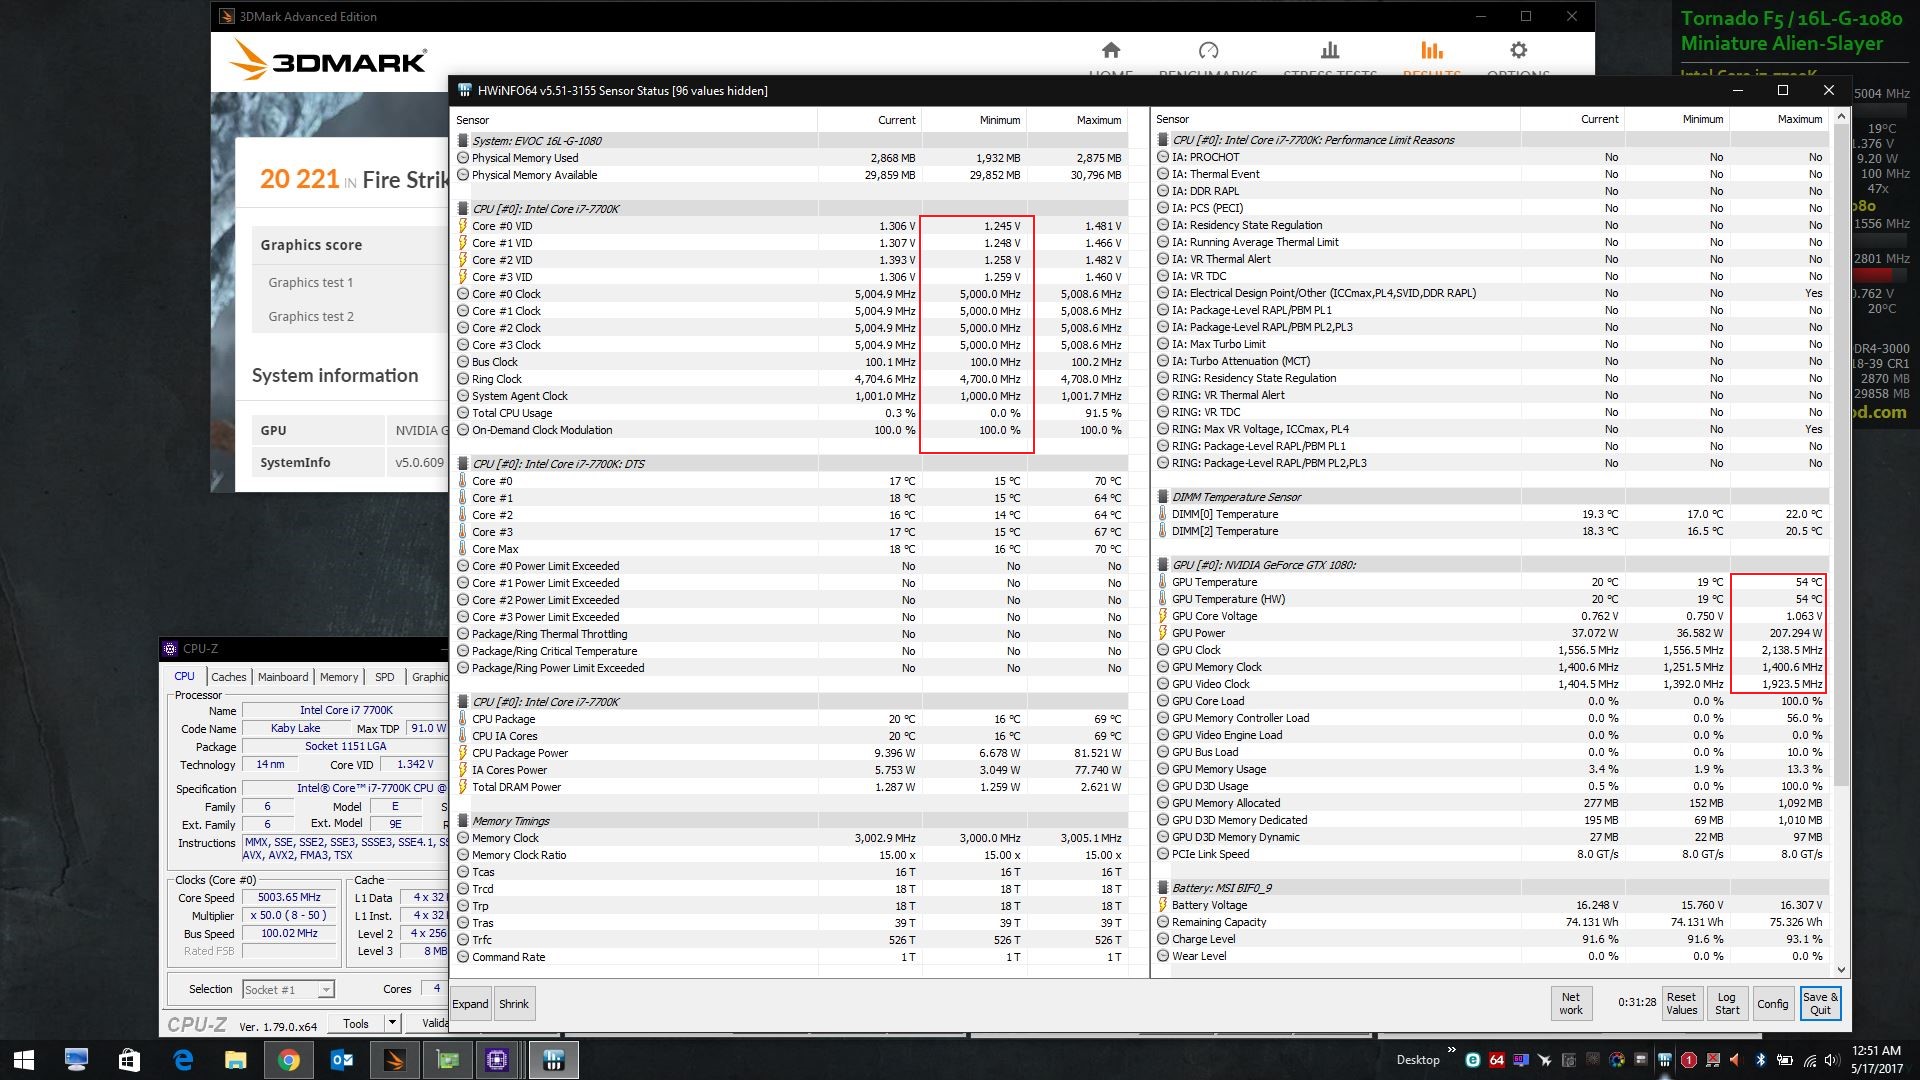Click the CPU-Z taskbar icon
This screenshot has width=1920, height=1080.
pyautogui.click(x=497, y=1060)
